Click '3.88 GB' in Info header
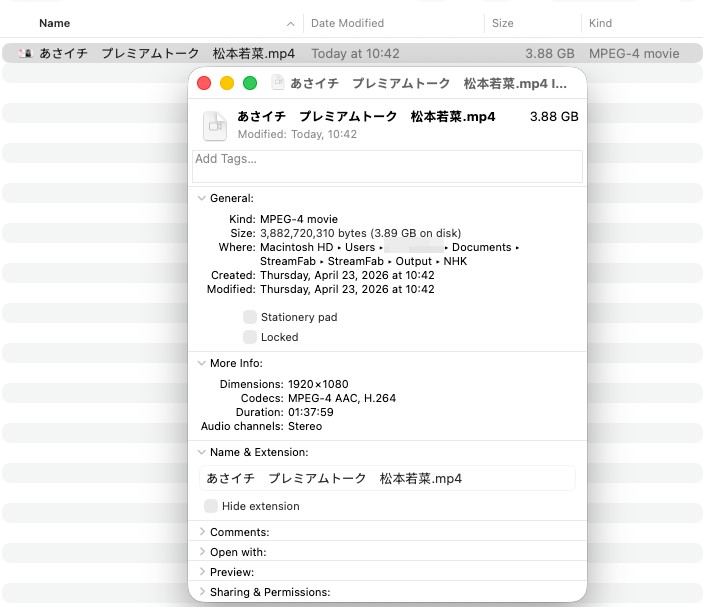 (554, 117)
